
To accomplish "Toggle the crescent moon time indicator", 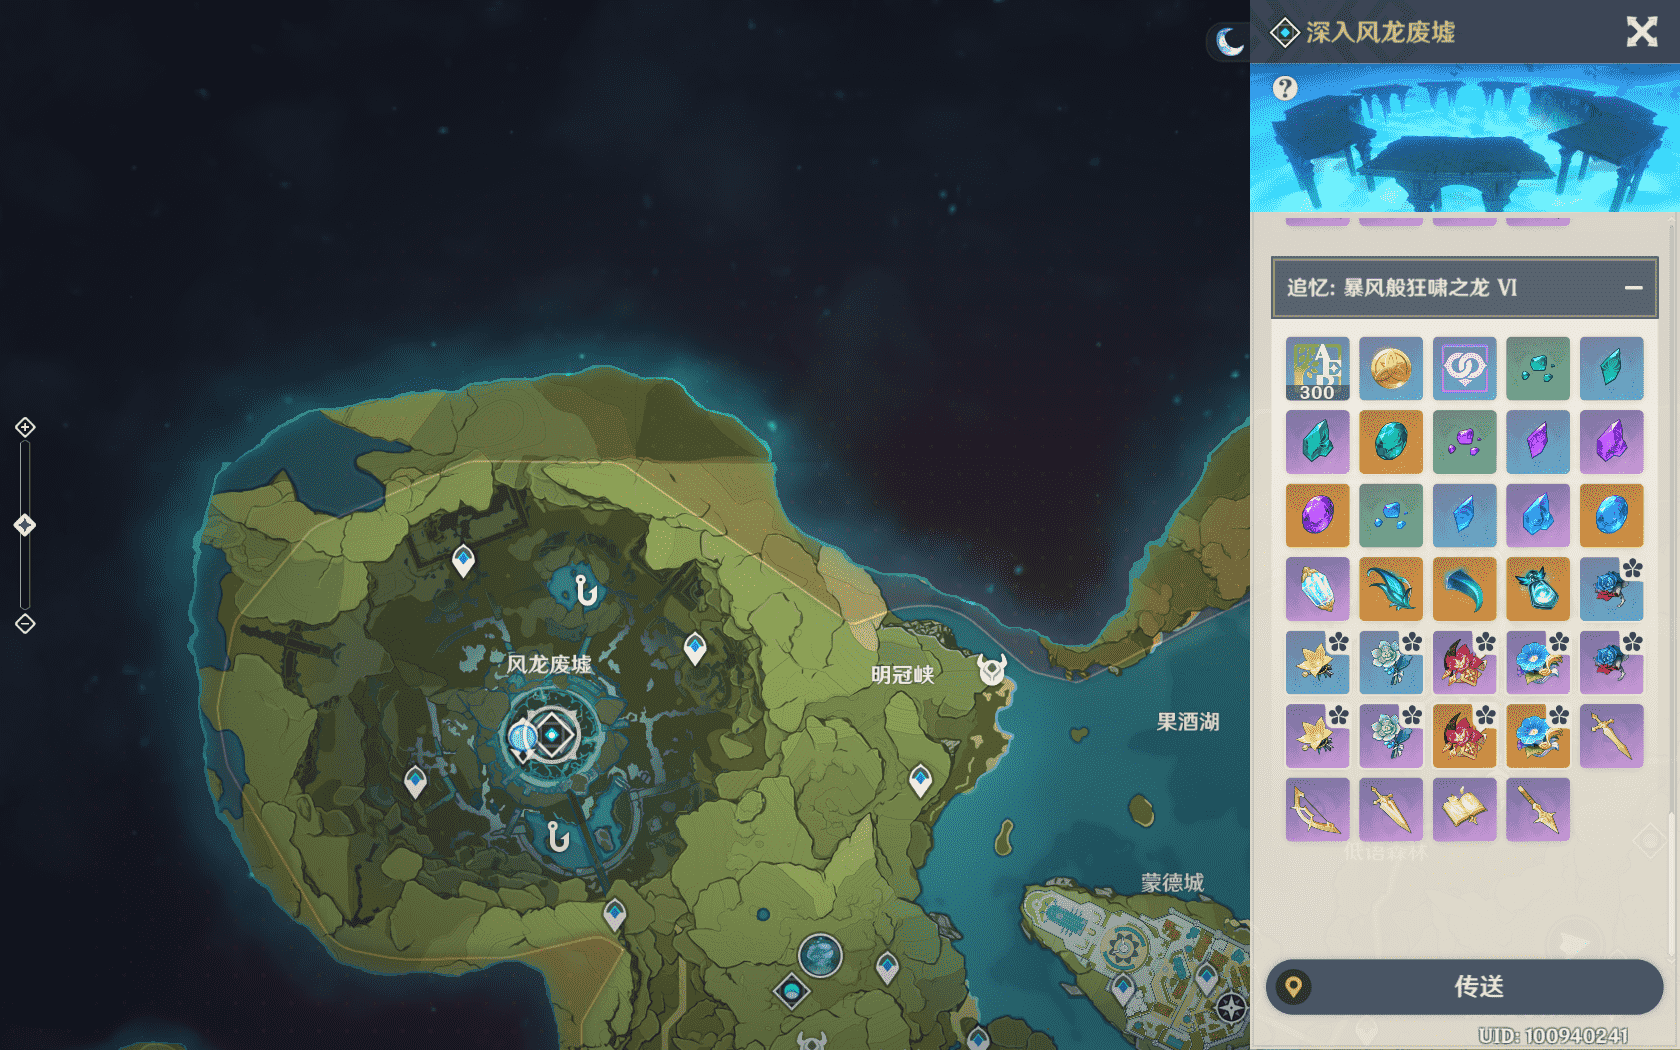I will click(1229, 41).
